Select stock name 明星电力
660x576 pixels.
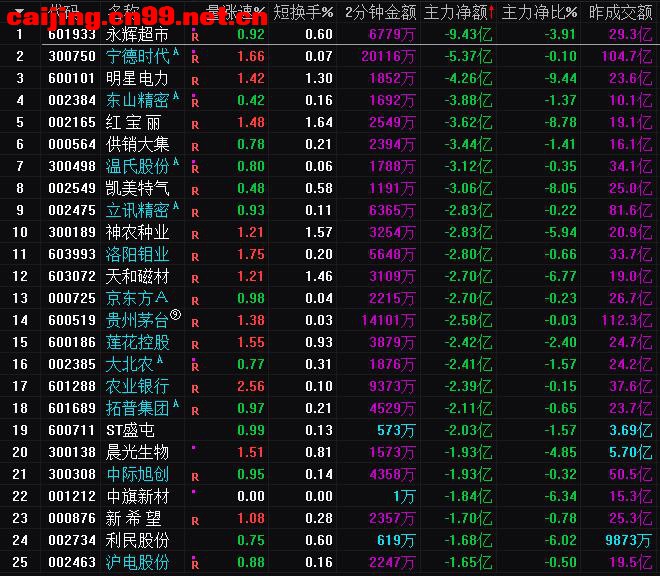137,78
